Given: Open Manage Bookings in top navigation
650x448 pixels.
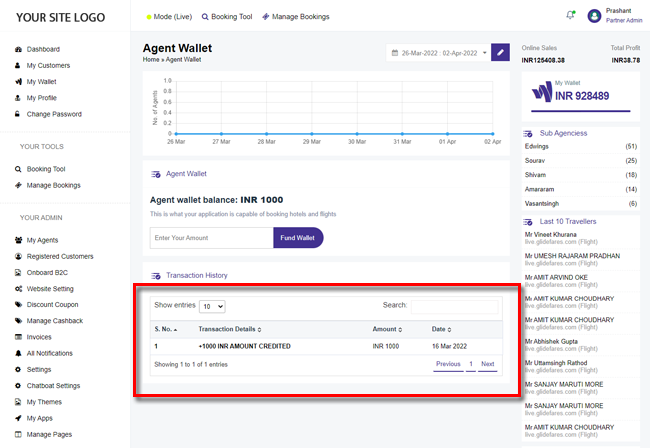Looking at the screenshot, I should click(x=297, y=17).
